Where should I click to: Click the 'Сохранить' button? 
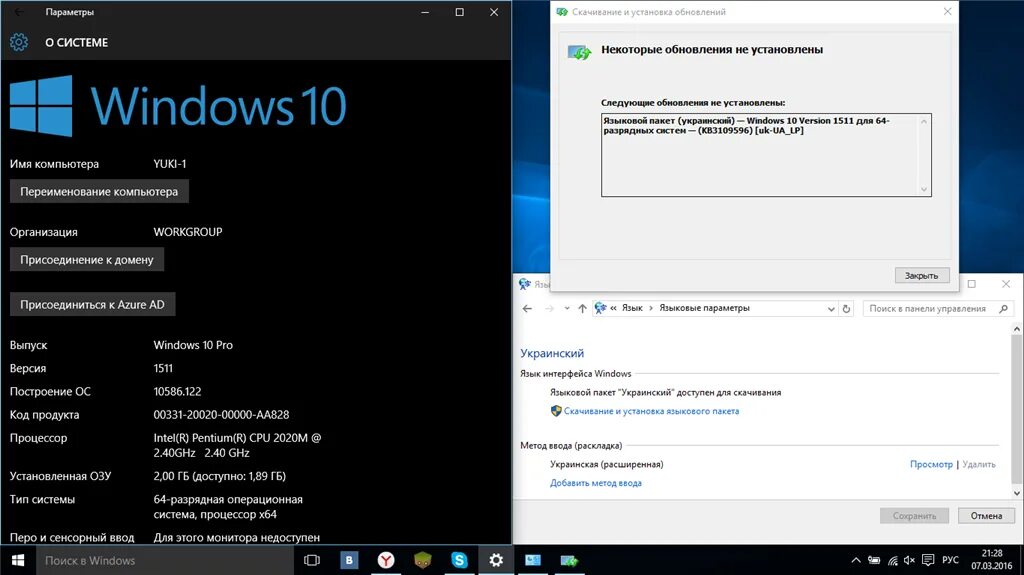(914, 516)
